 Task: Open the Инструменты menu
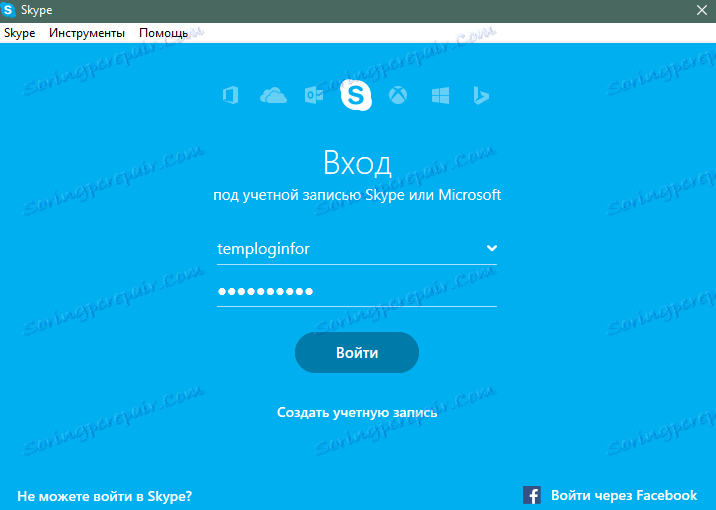(x=87, y=33)
